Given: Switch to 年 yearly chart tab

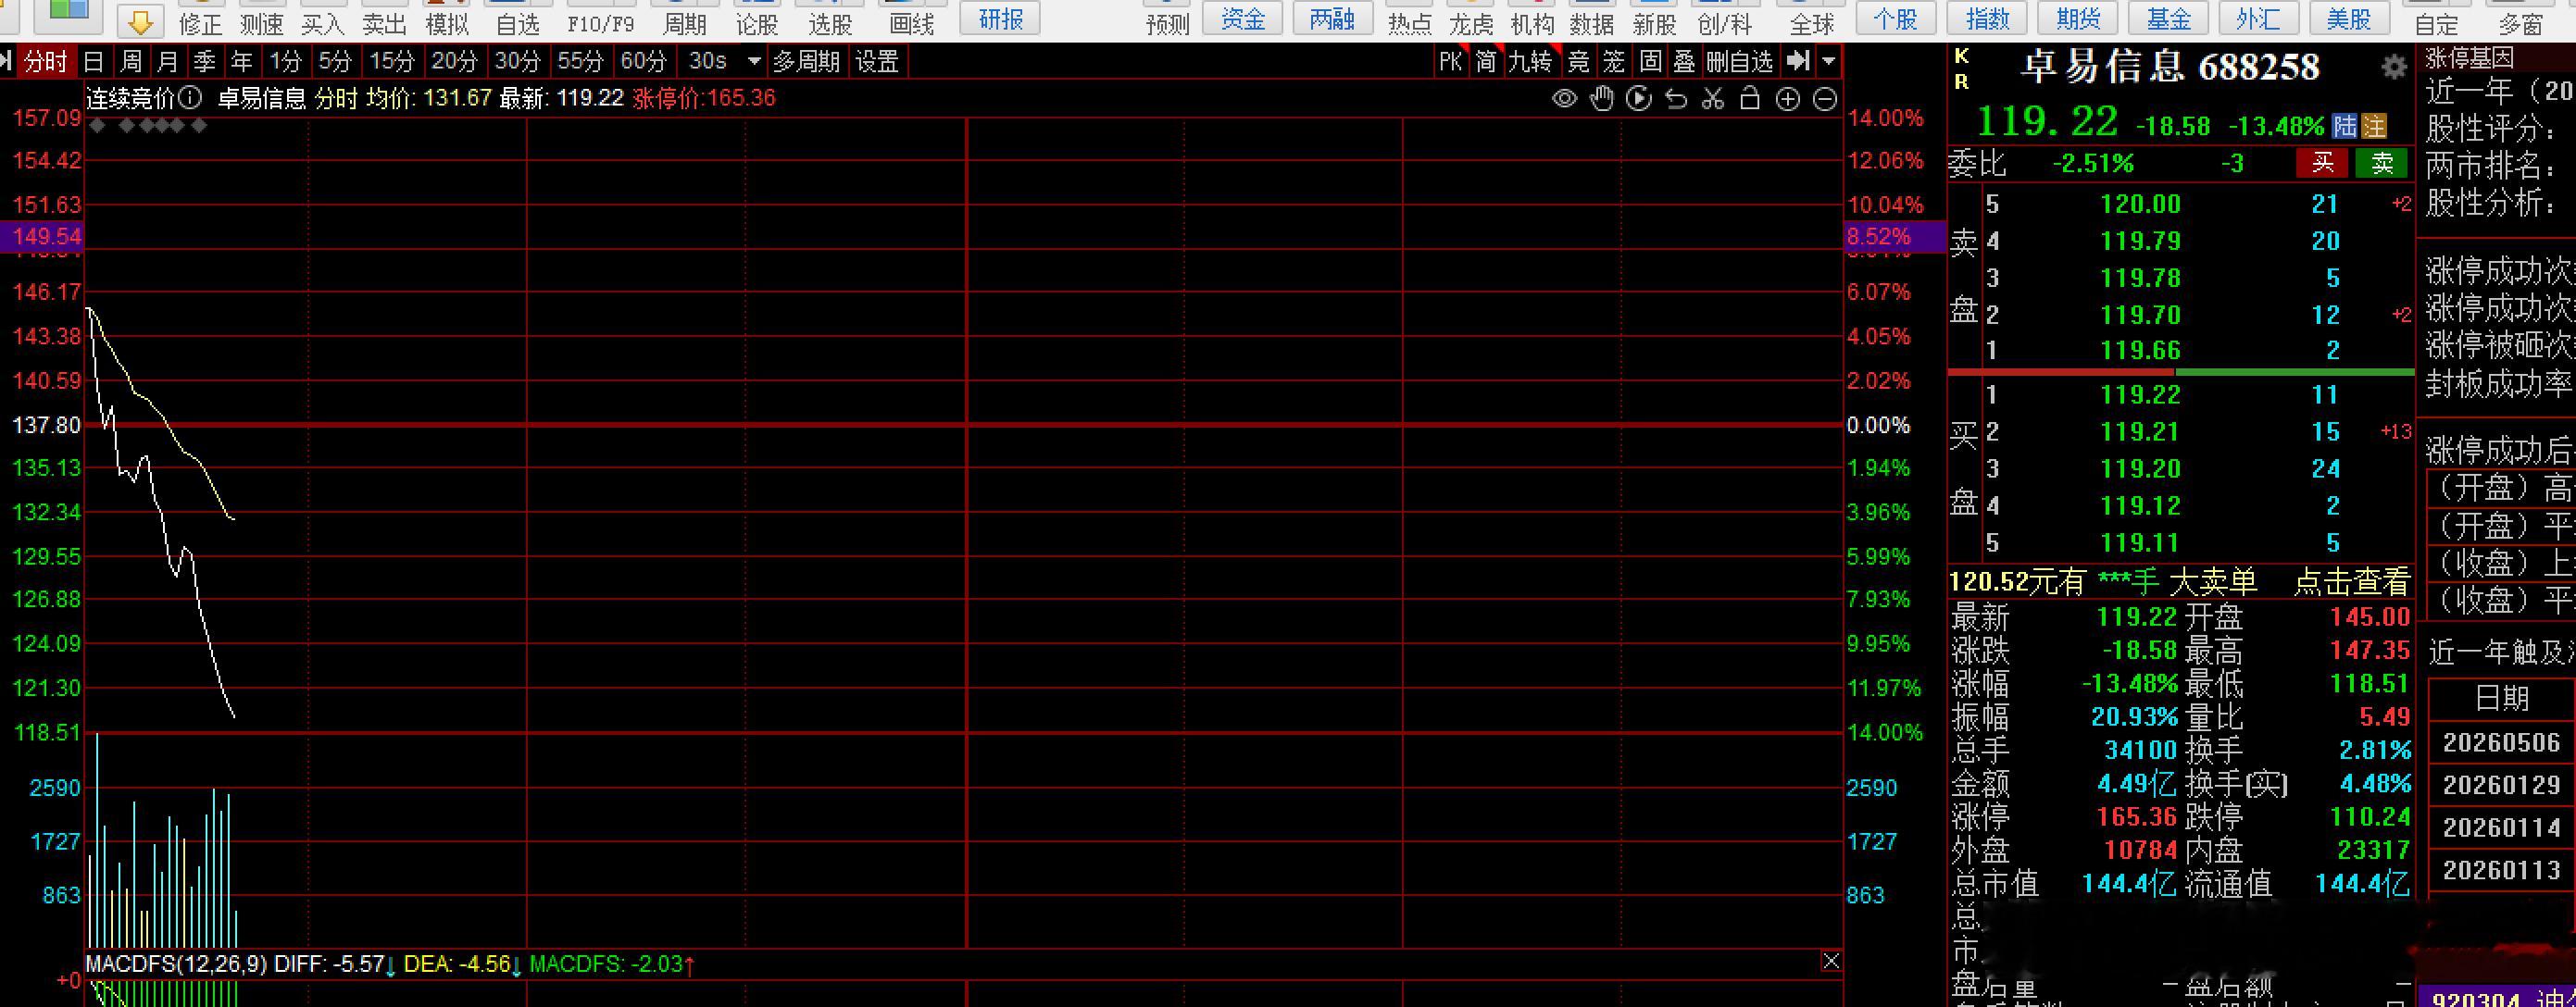Looking at the screenshot, I should [x=242, y=62].
